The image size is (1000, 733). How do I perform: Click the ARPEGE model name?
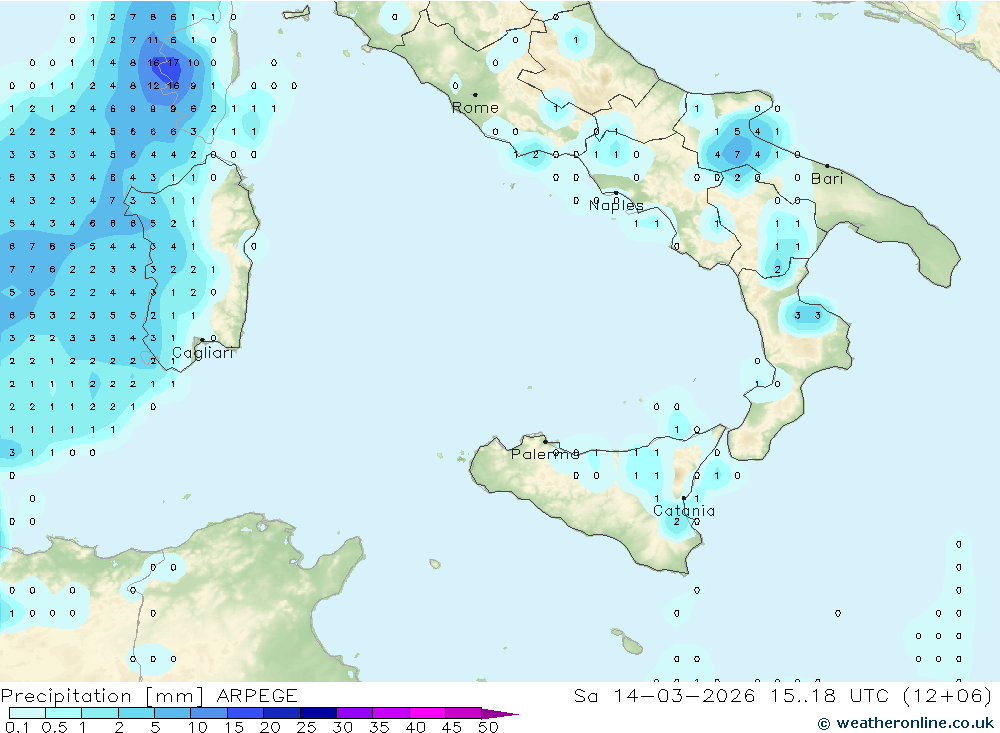[257, 696]
